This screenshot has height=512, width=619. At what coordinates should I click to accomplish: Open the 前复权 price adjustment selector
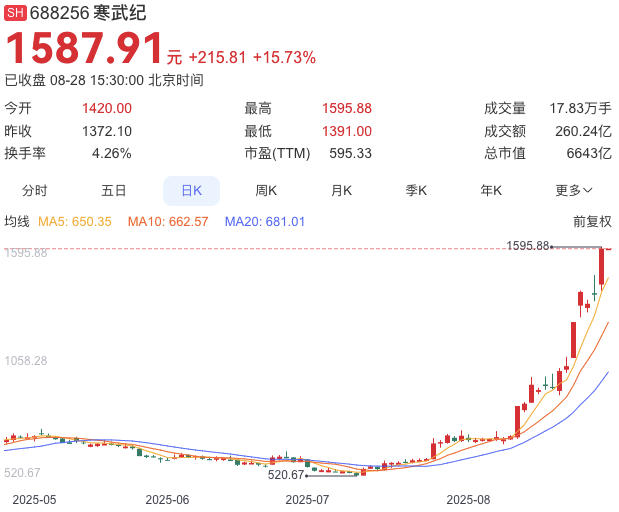tap(591, 221)
